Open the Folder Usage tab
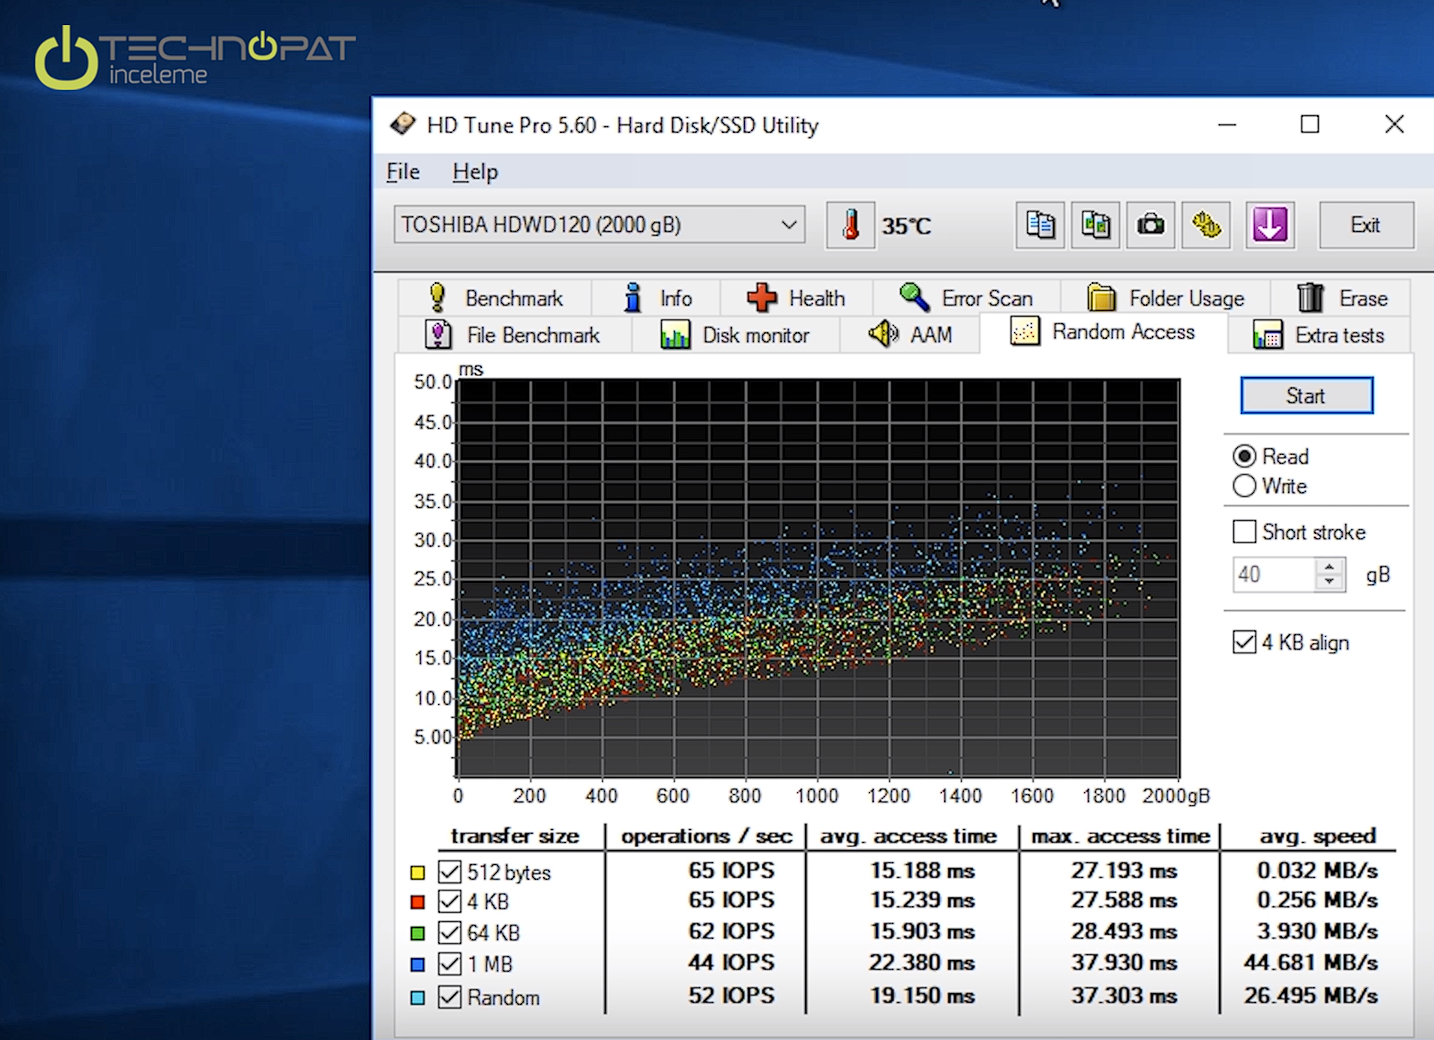Screen dimensions: 1434x1040 1166,298
